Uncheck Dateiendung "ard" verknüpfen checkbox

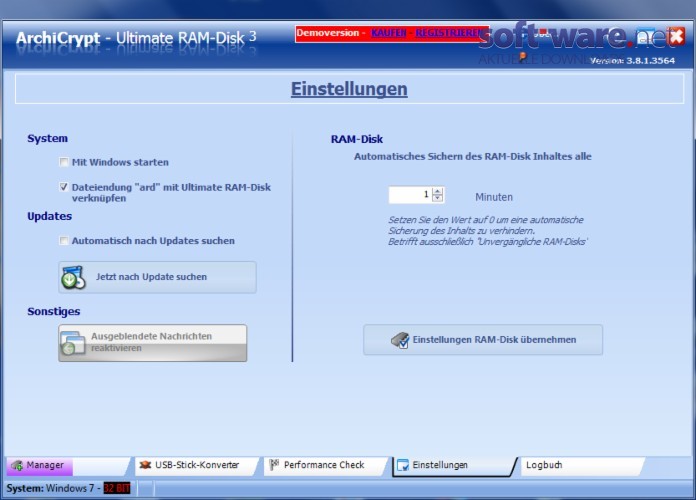tap(64, 187)
